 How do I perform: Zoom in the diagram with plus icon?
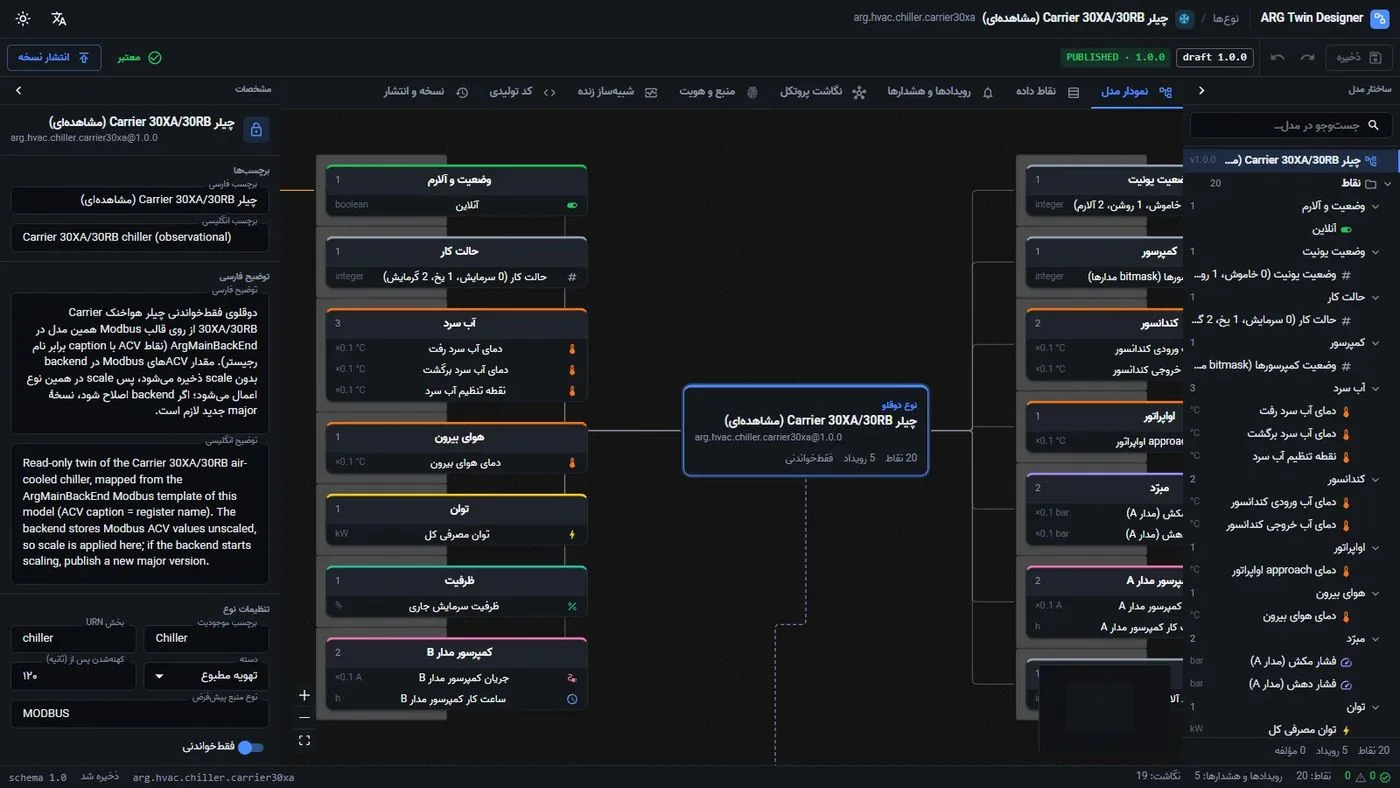tap(304, 695)
